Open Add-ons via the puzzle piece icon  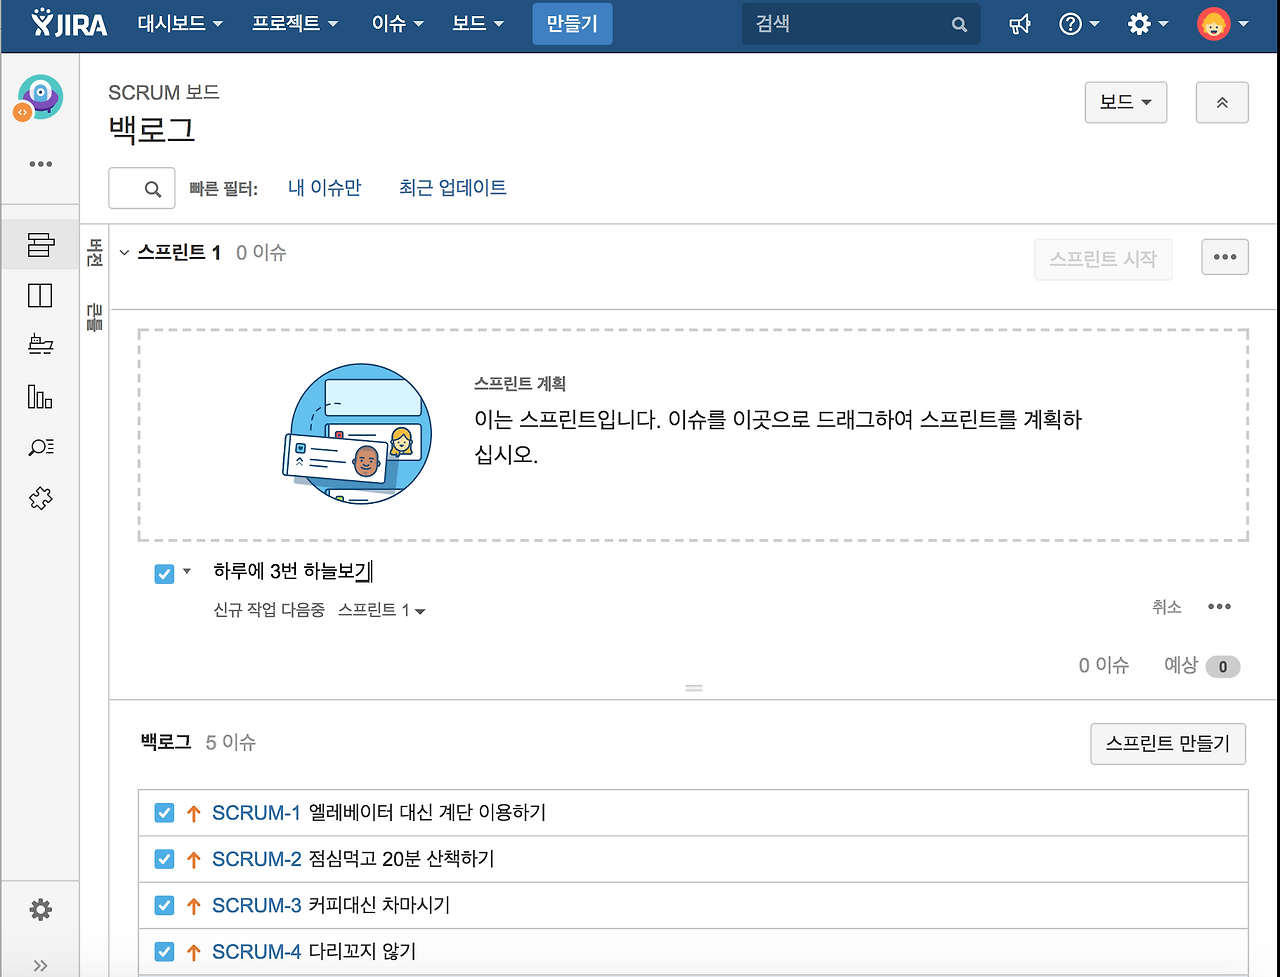[40, 498]
